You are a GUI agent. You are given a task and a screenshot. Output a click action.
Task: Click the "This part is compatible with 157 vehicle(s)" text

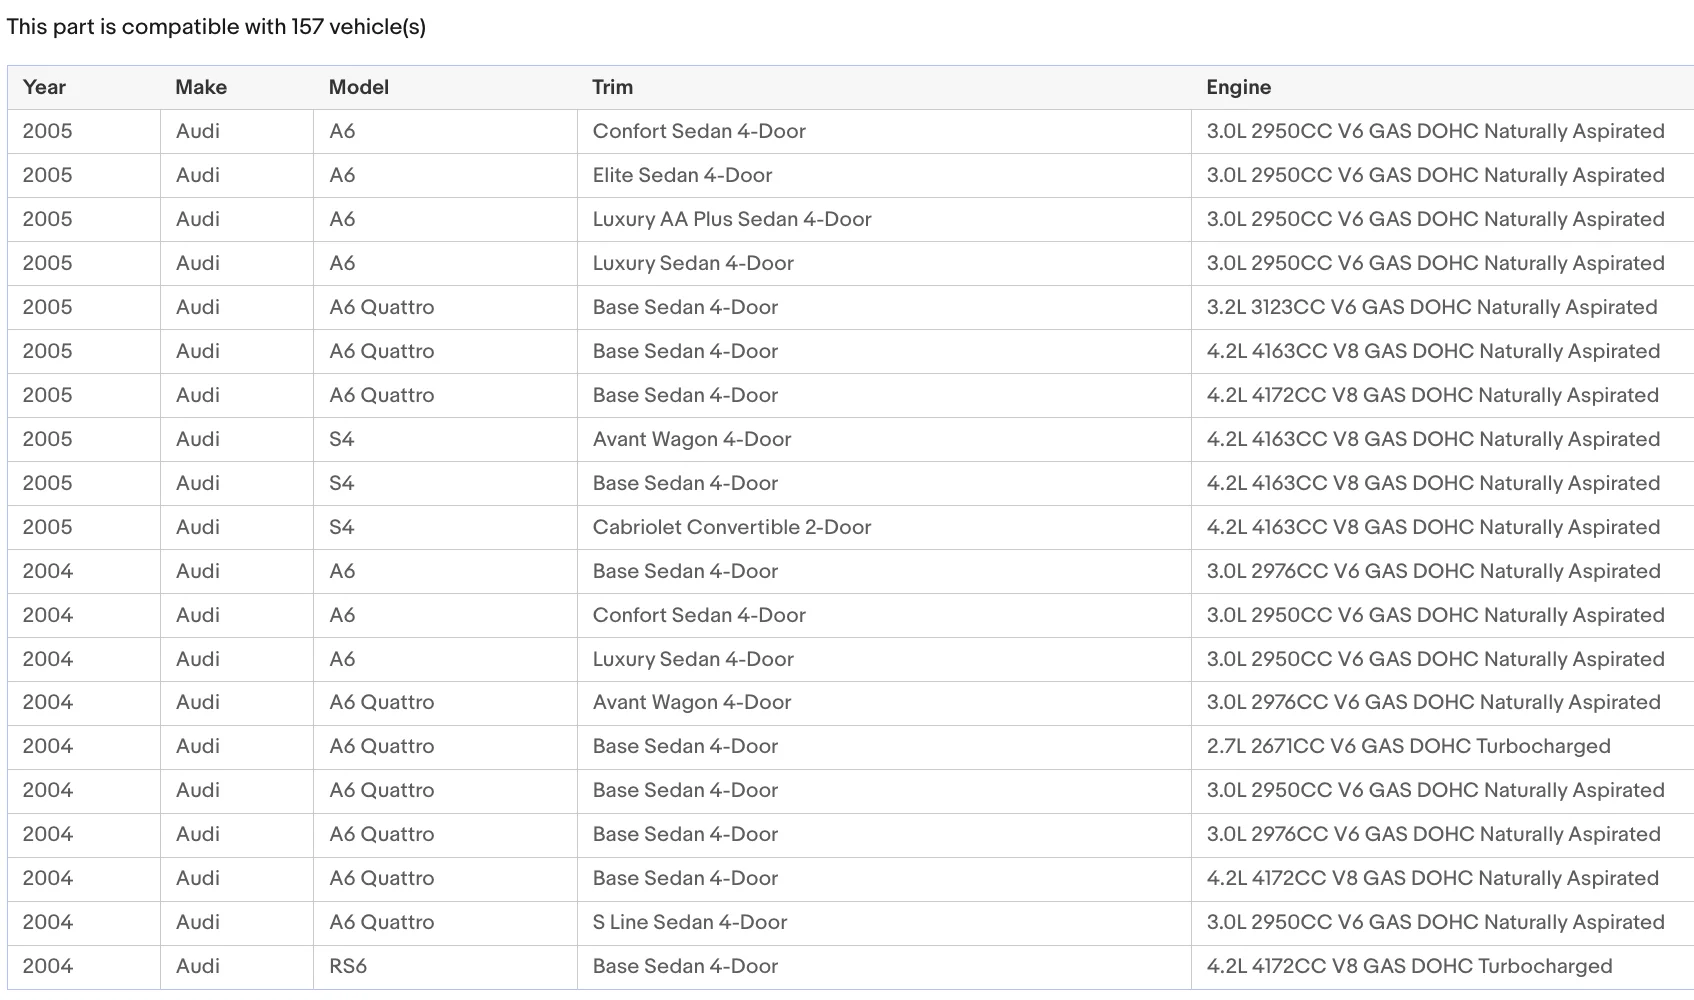click(x=217, y=27)
